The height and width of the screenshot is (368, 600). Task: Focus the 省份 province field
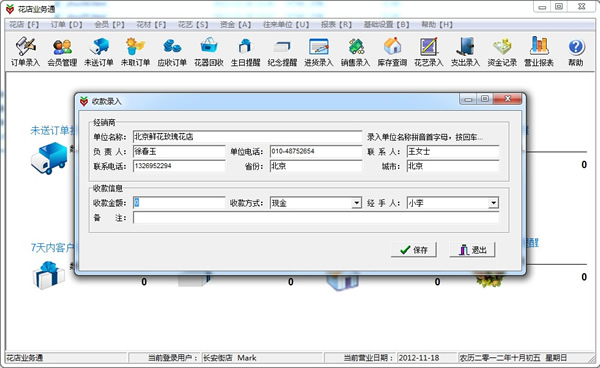316,166
